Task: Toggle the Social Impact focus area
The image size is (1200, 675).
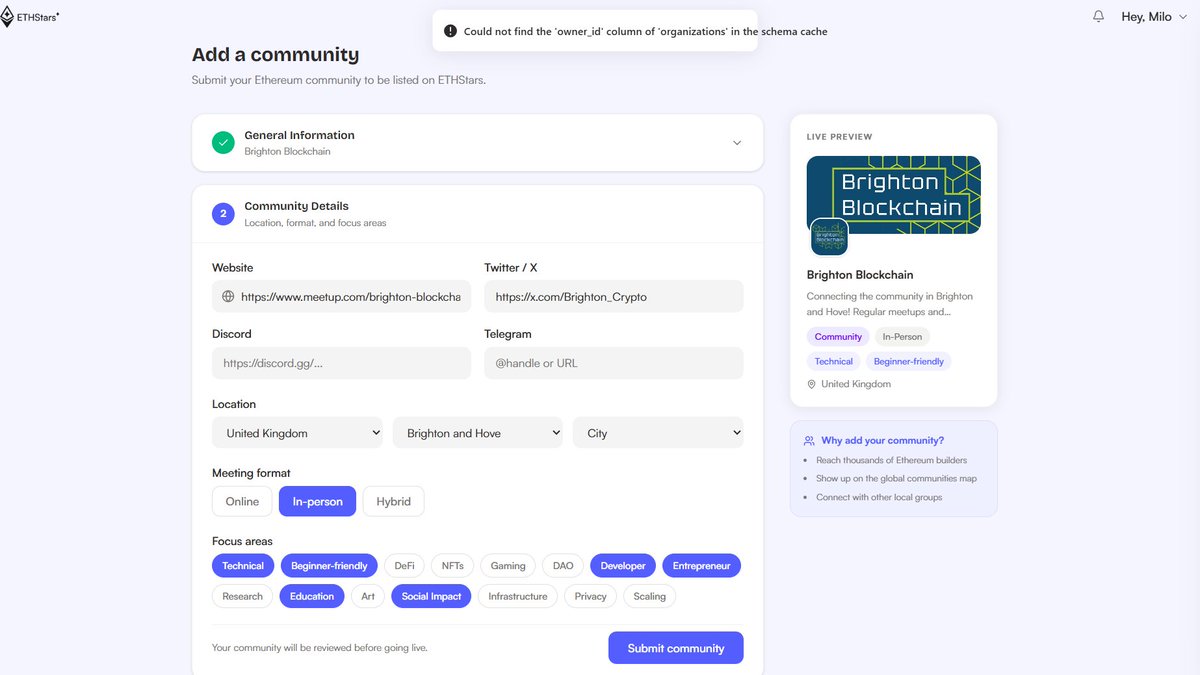Action: [x=431, y=596]
